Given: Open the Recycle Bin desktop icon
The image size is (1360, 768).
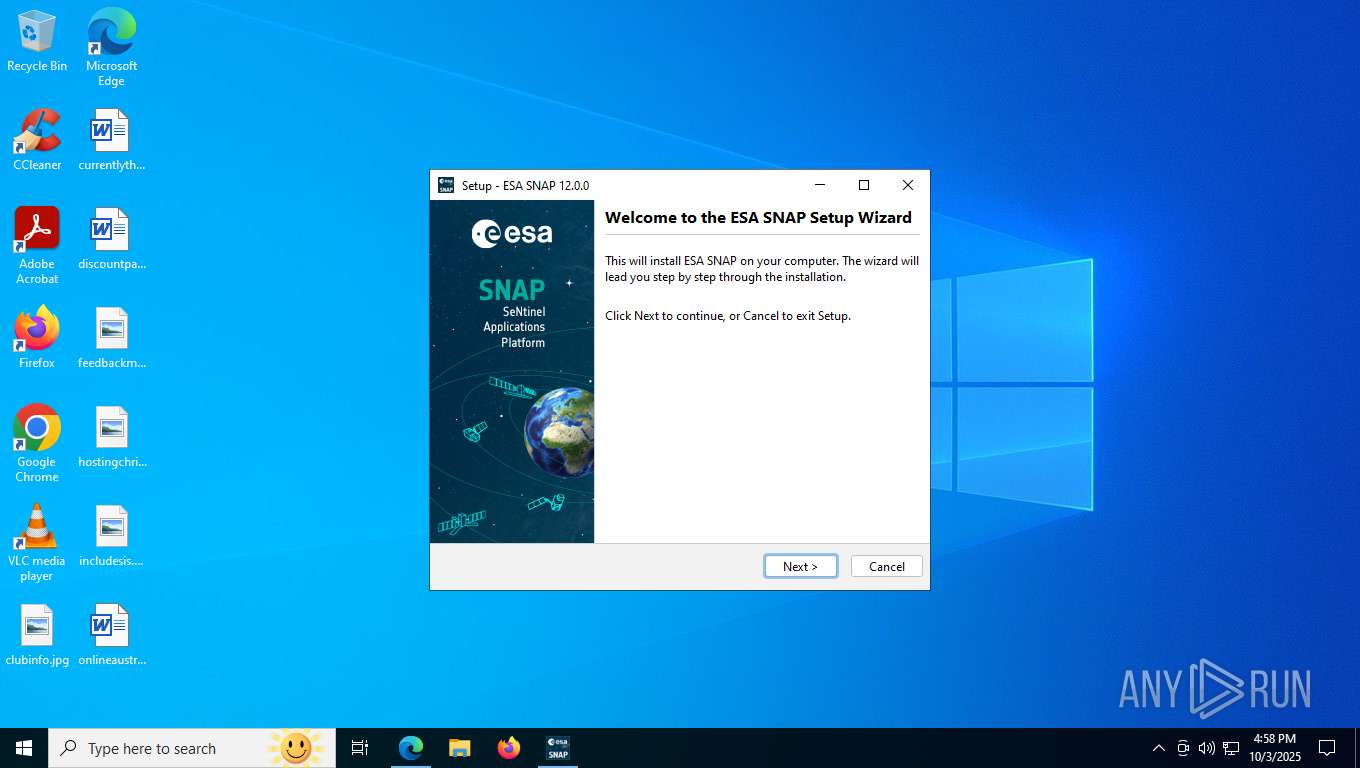Looking at the screenshot, I should (x=37, y=41).
